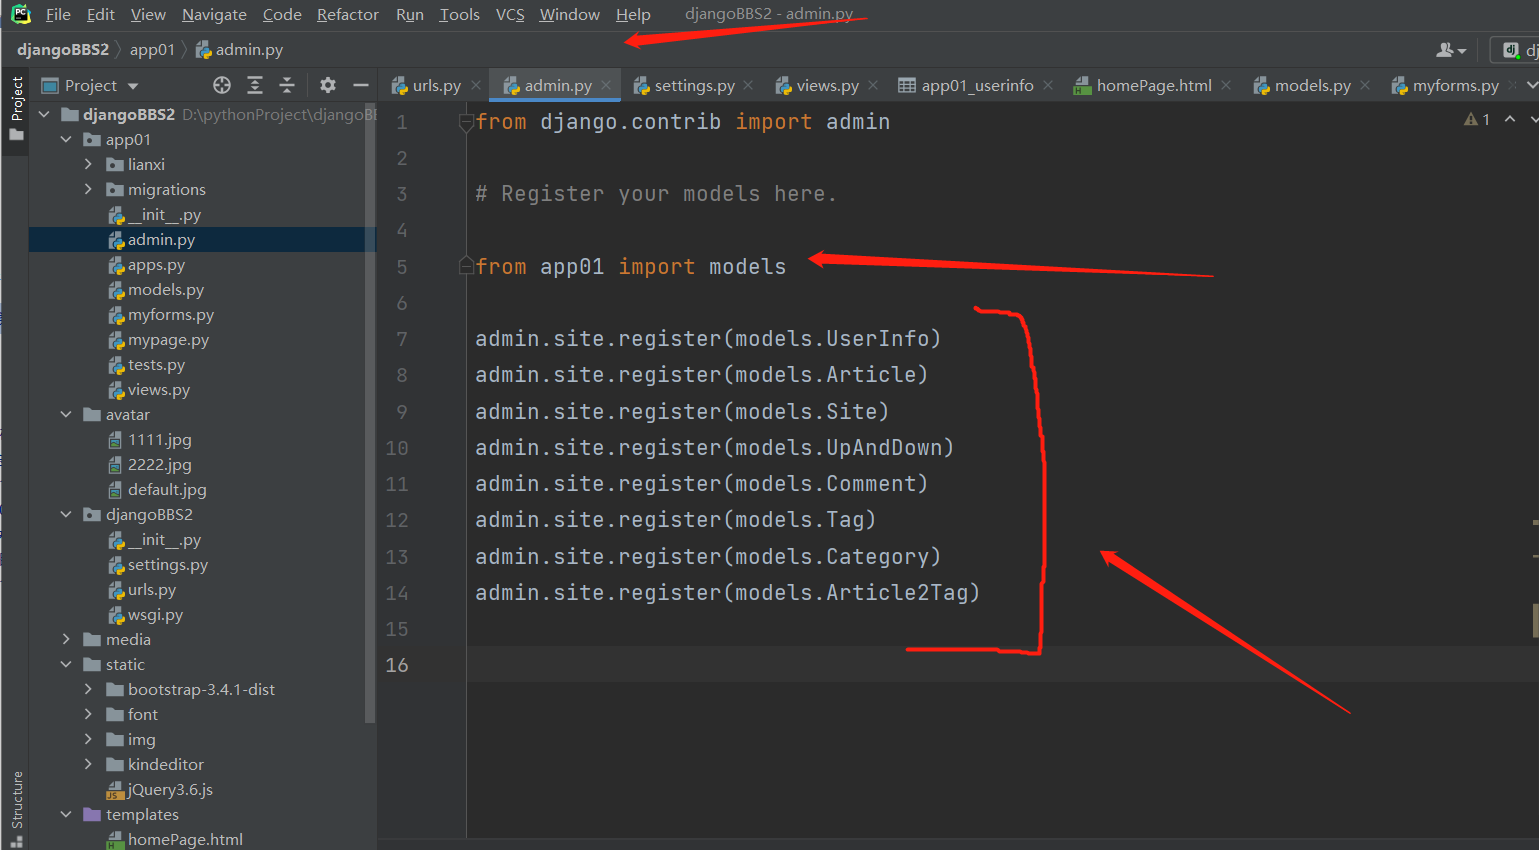Image resolution: width=1539 pixels, height=850 pixels.
Task: Select Opened File locate target icon
Action: click(x=222, y=85)
